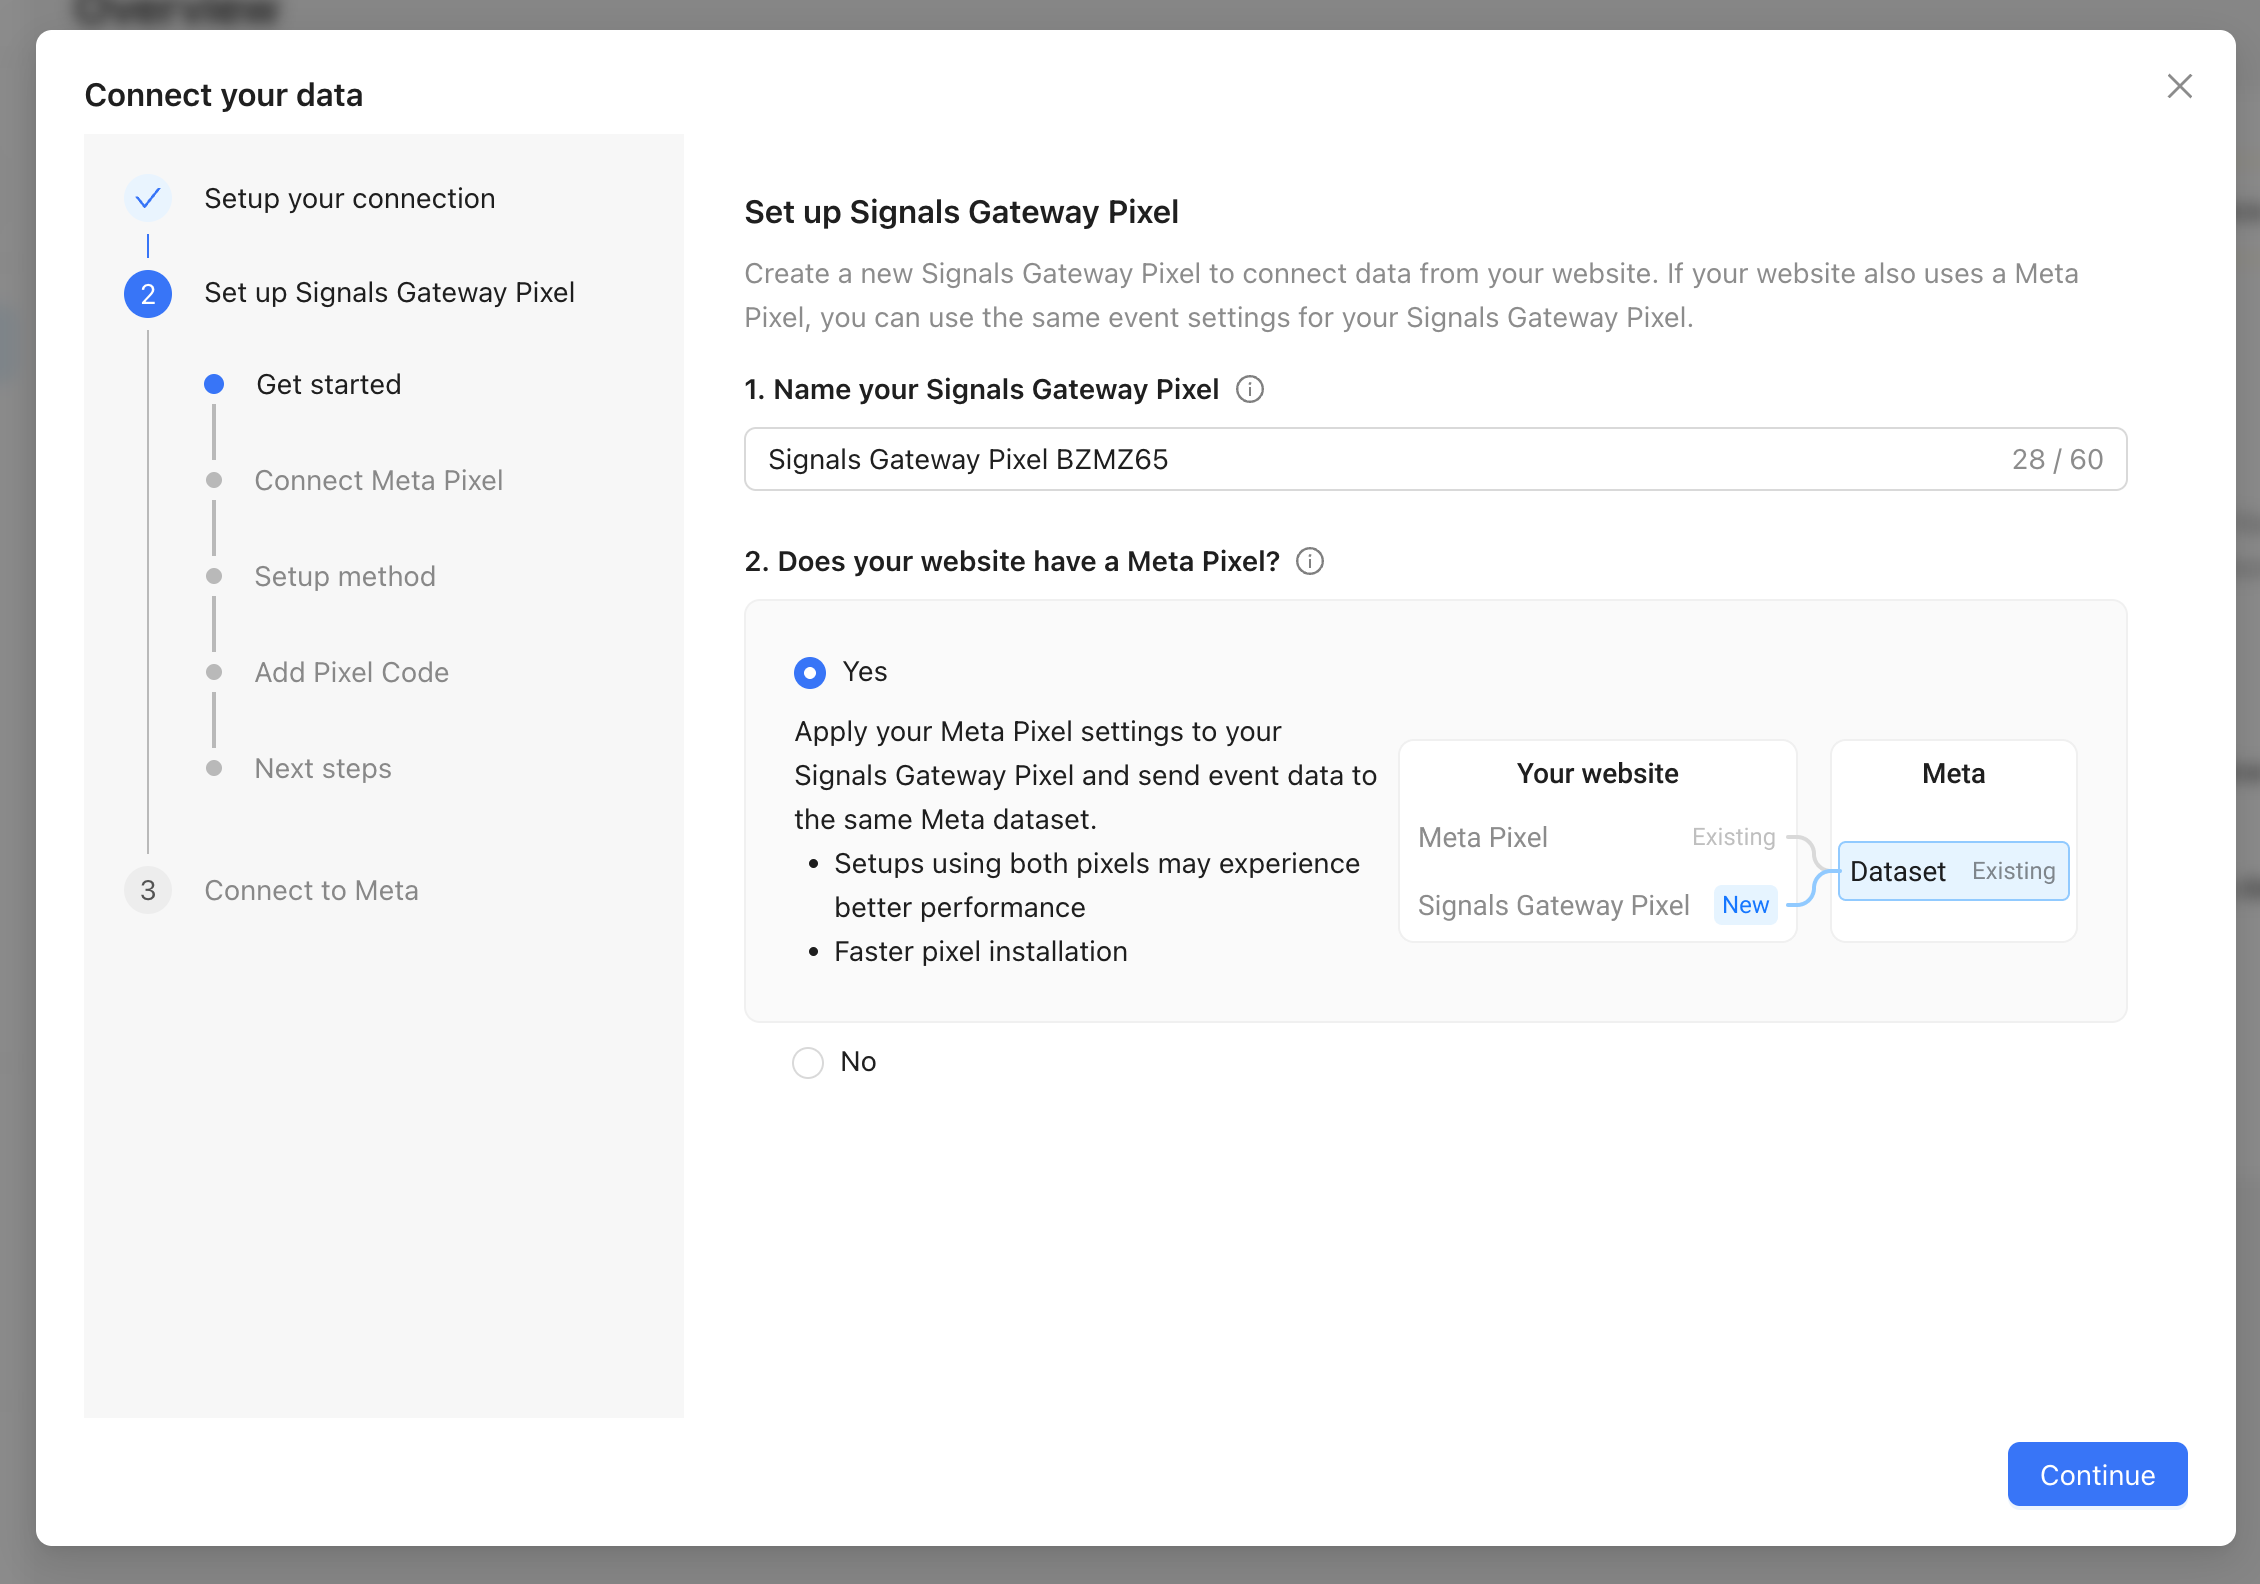
Task: Click the New badge beside Signals Gateway Pixel
Action: coord(1745,905)
